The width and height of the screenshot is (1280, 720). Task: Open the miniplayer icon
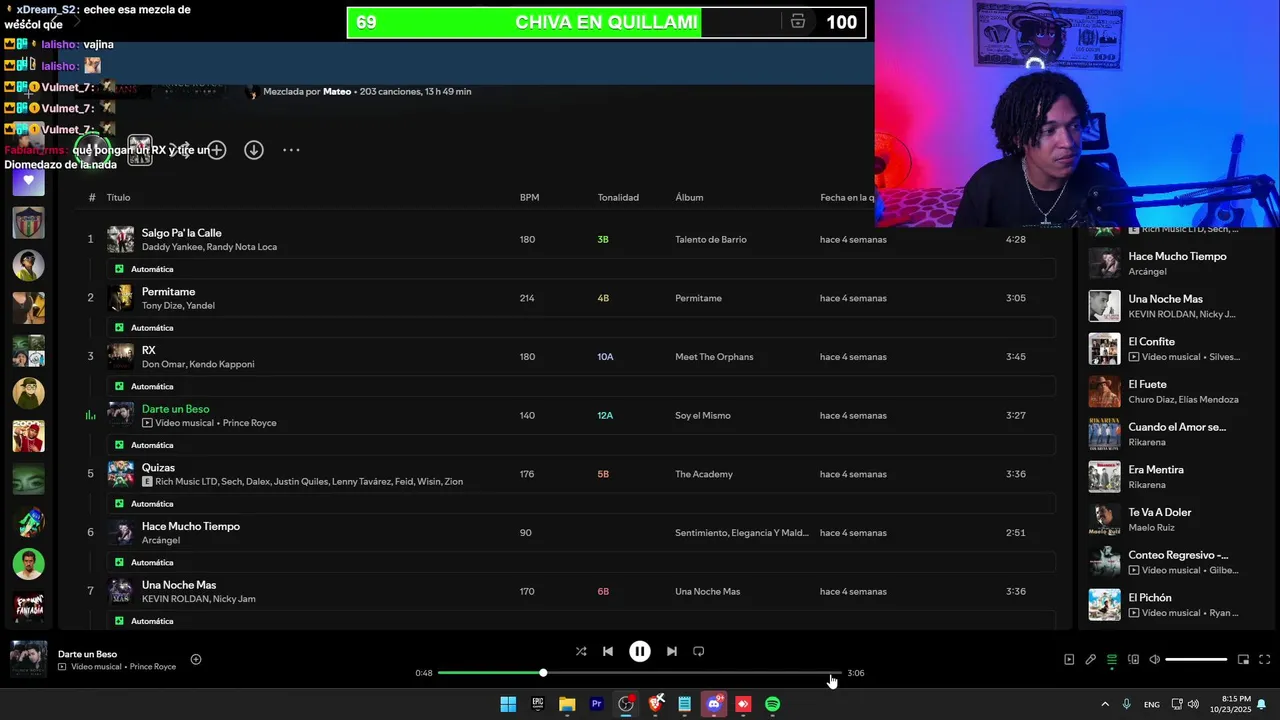coord(1244,660)
